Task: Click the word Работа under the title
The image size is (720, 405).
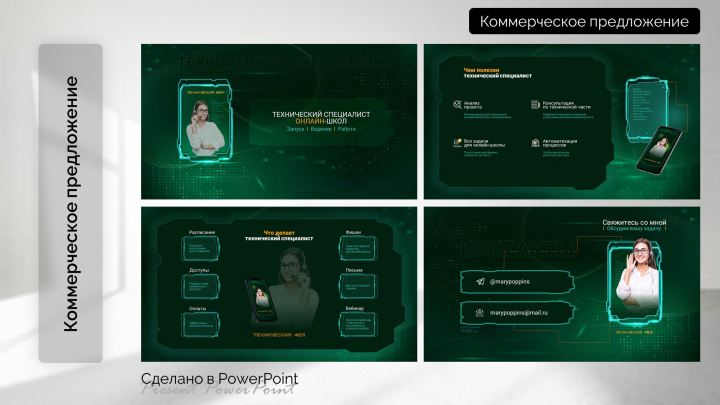Action: tap(347, 129)
